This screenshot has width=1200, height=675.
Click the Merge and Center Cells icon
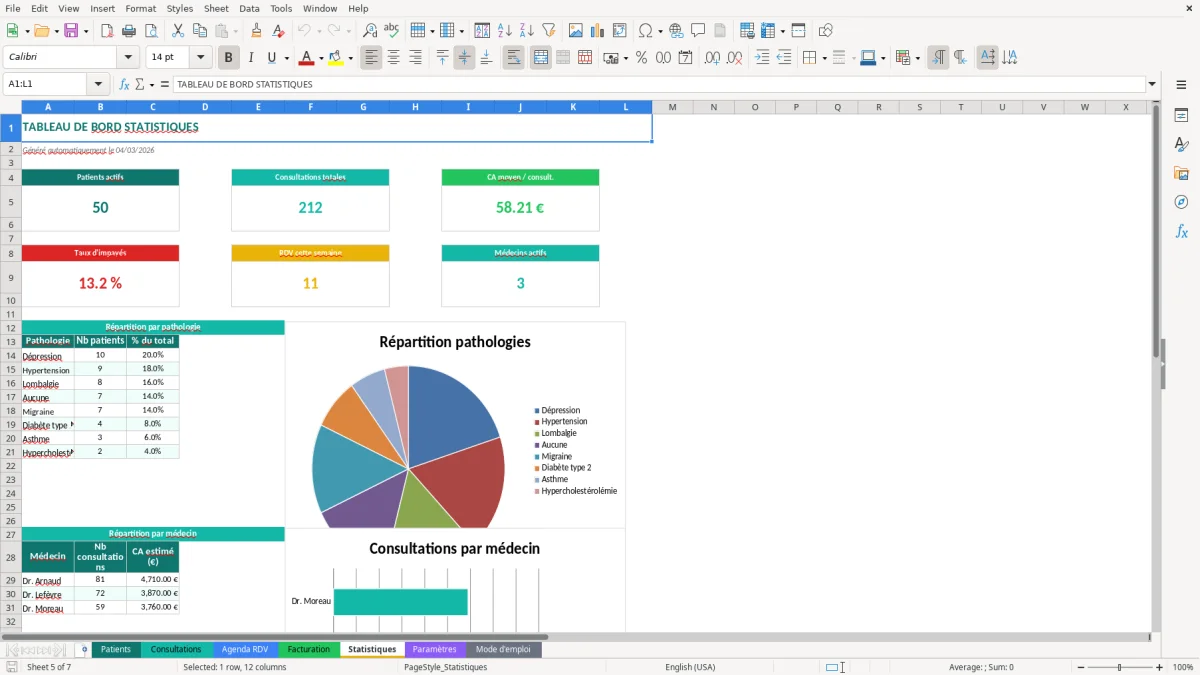541,58
